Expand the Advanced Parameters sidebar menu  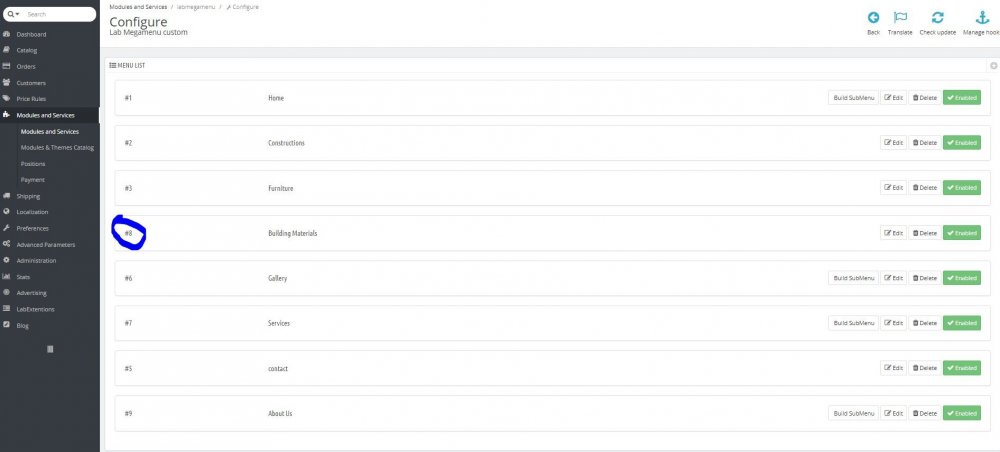tap(45, 244)
